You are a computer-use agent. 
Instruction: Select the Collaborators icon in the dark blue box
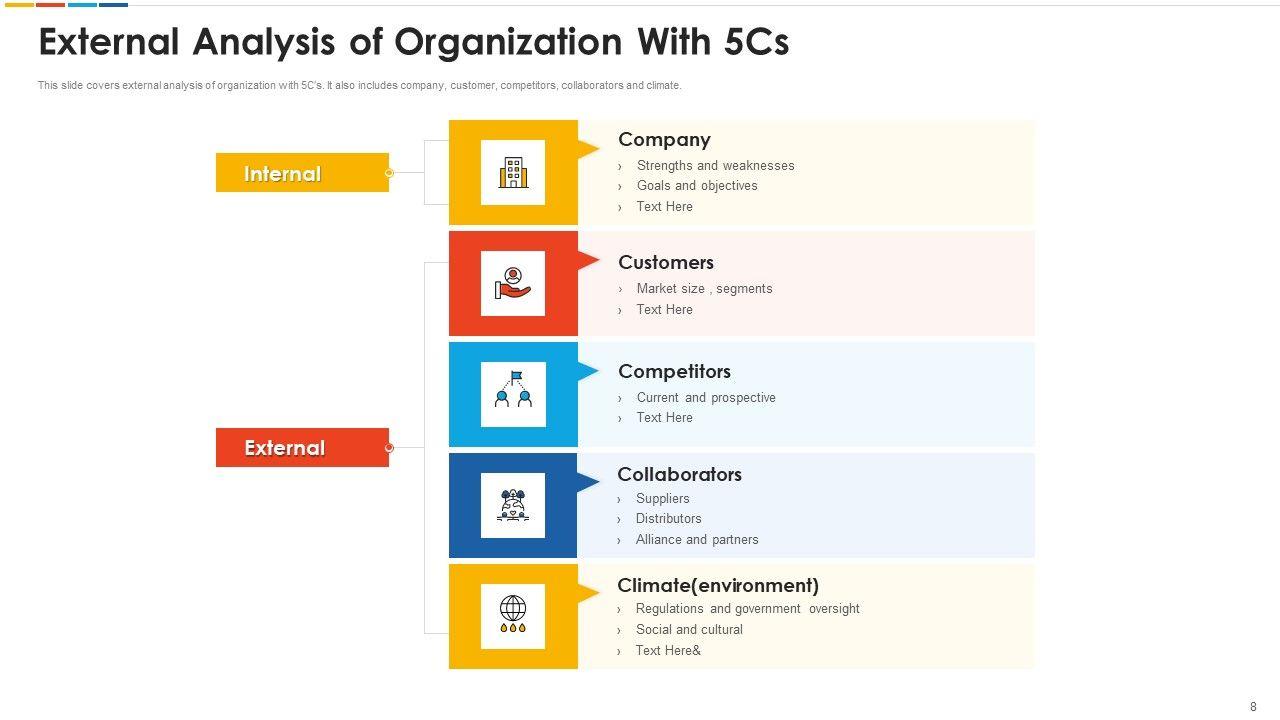tap(513, 505)
